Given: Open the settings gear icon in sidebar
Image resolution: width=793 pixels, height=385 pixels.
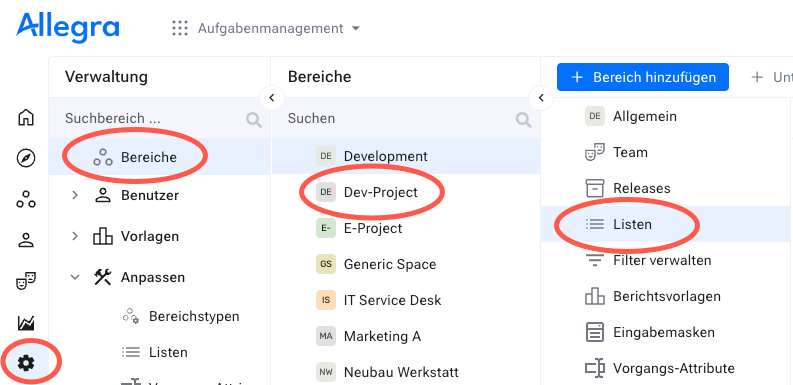Looking at the screenshot, I should [26, 363].
